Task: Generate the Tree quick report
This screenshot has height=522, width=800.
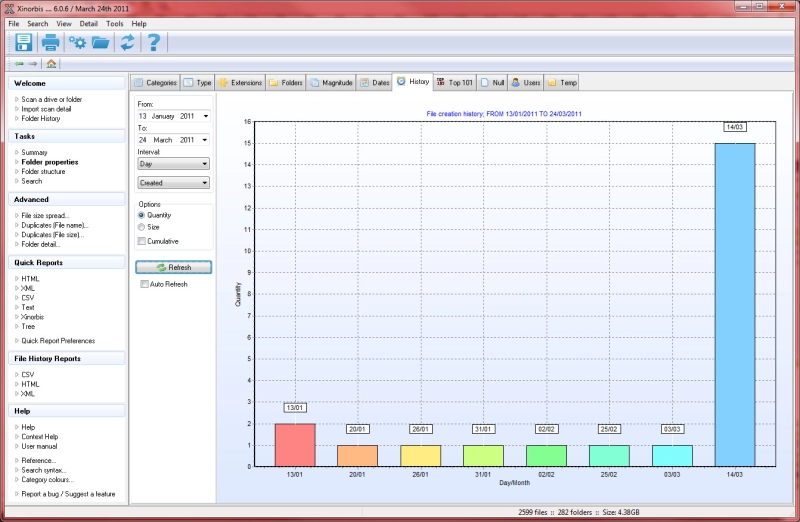Action: pos(28,327)
